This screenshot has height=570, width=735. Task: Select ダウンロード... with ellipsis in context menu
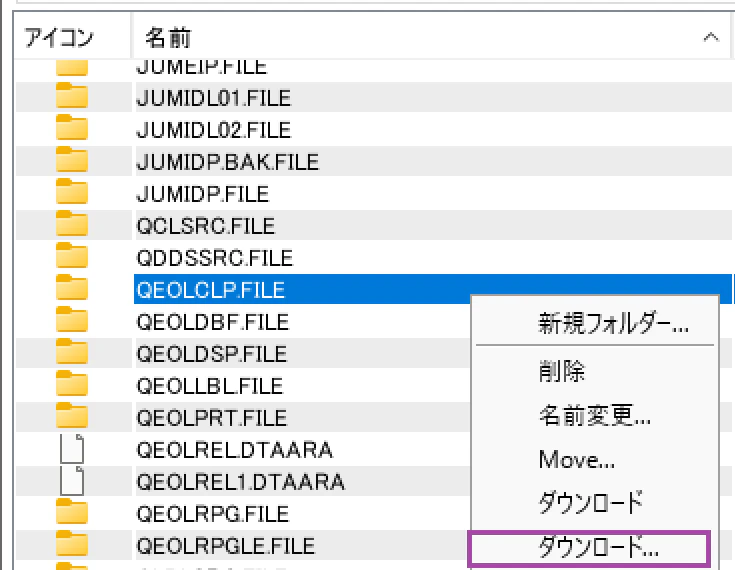(x=589, y=547)
